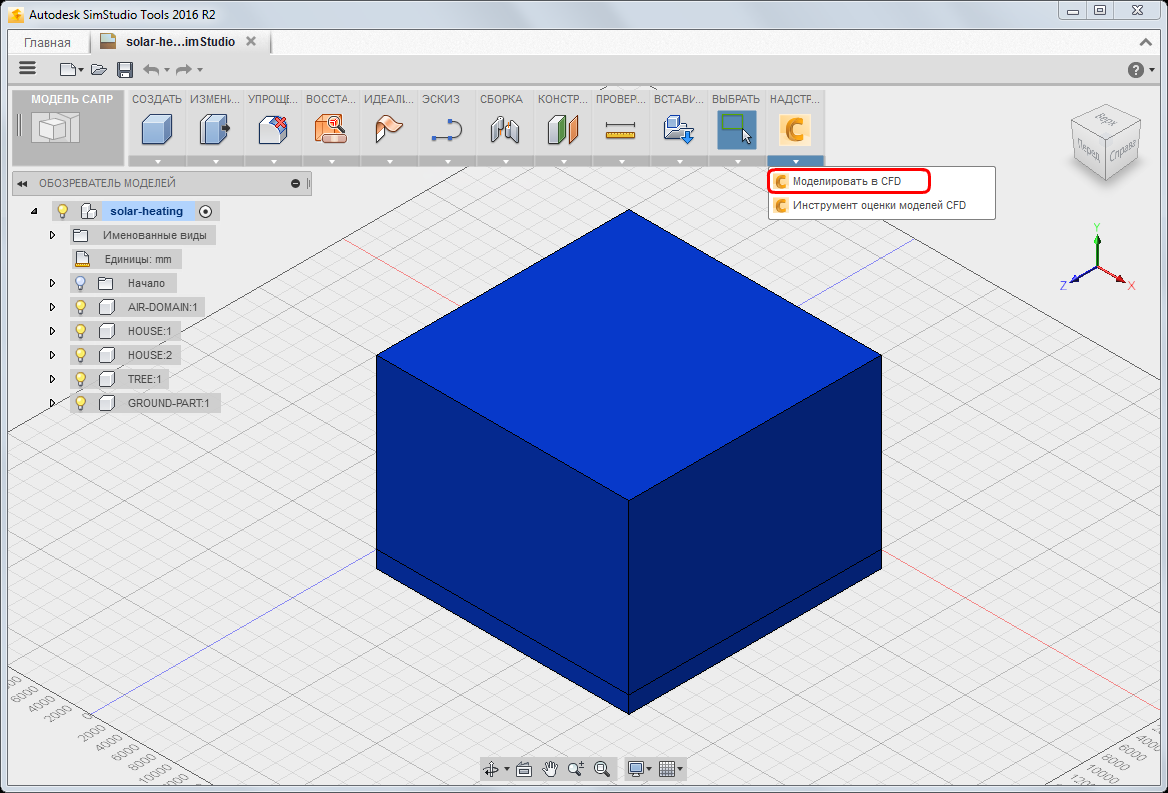Open dropdown arrow under НАДСТР...
Screen dimensions: 1168x793
(x=796, y=161)
